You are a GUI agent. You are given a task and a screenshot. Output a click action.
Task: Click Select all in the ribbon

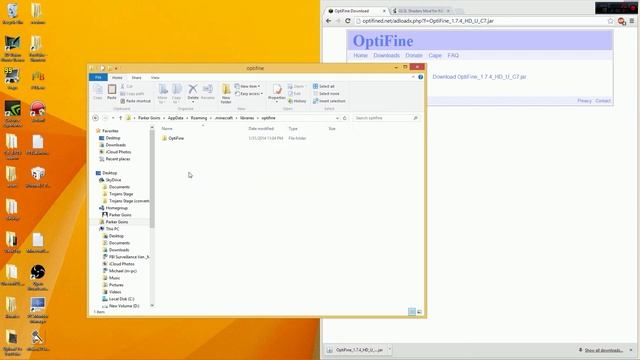324,86
